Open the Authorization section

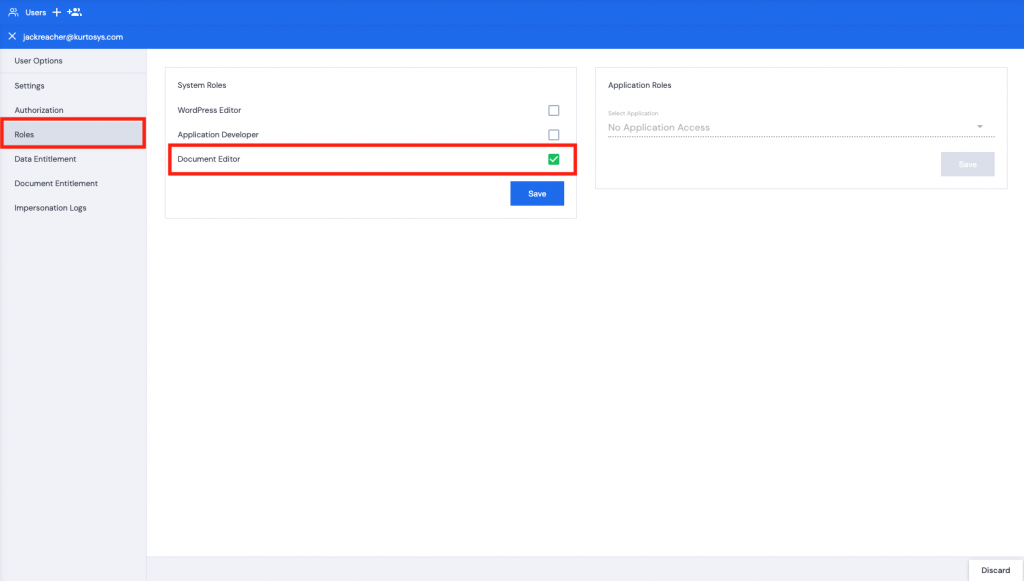tap(73, 110)
